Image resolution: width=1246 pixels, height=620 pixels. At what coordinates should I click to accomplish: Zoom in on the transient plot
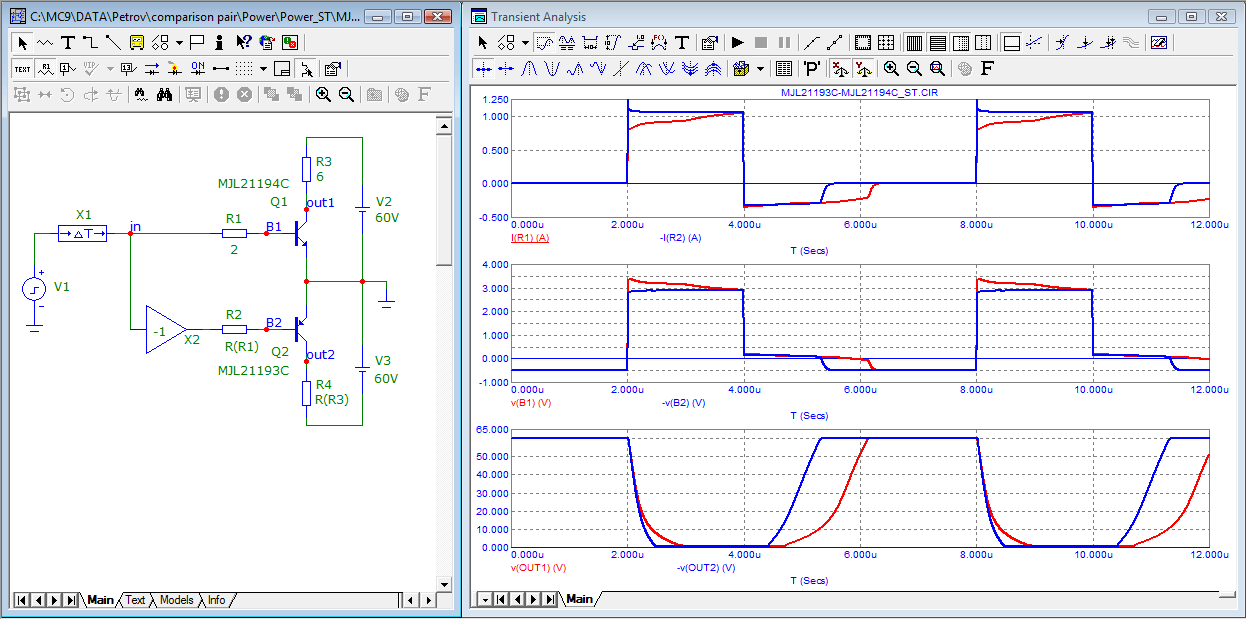[891, 69]
